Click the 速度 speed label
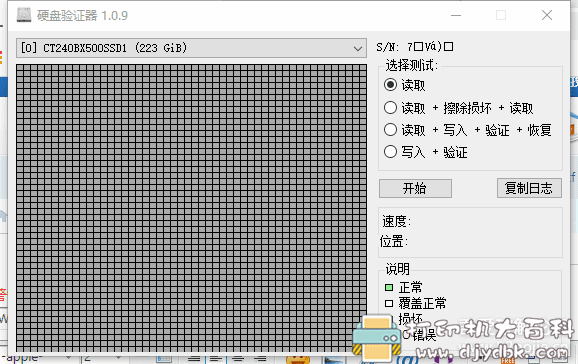The height and width of the screenshot is (364, 578). [x=396, y=221]
